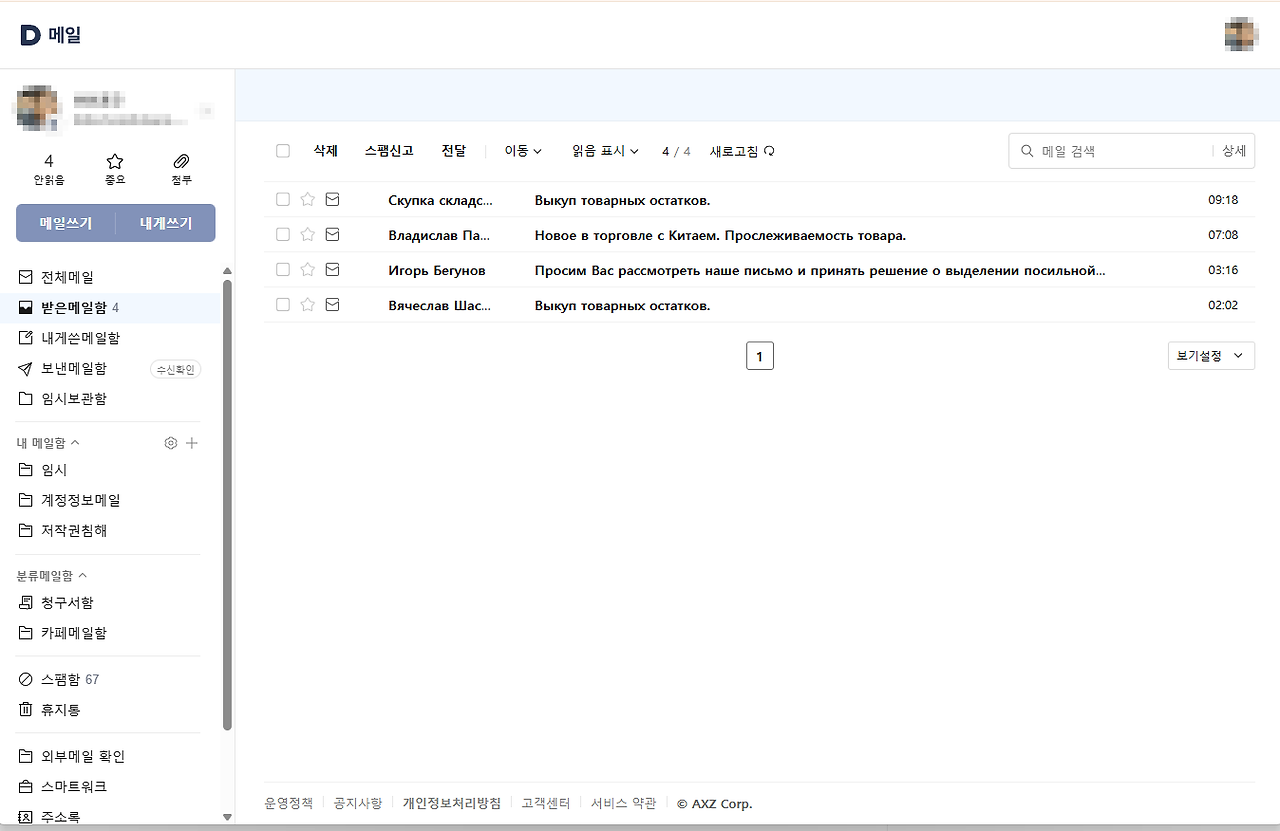Viewport: 1280px width, 831px height.
Task: Open the 임시보관함 drafts folder
Action: pyautogui.click(x=74, y=398)
